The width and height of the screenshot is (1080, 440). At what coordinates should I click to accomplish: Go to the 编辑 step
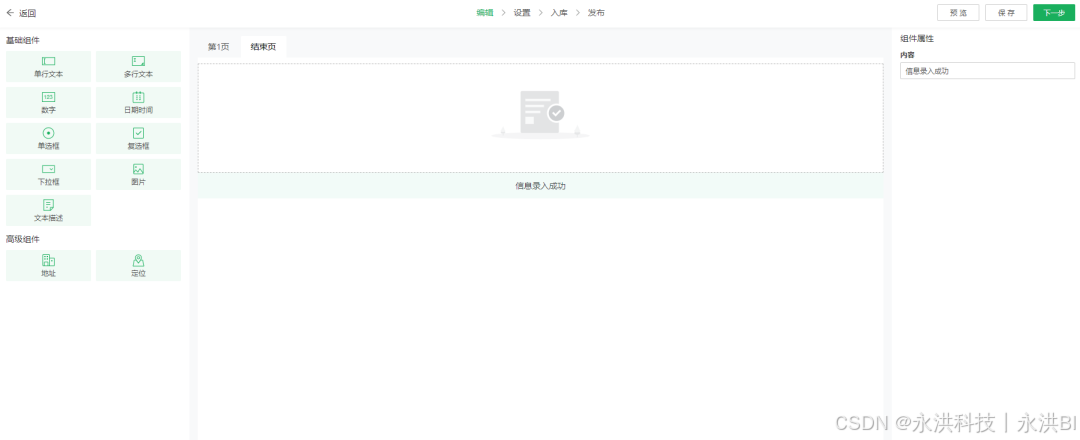(x=485, y=13)
